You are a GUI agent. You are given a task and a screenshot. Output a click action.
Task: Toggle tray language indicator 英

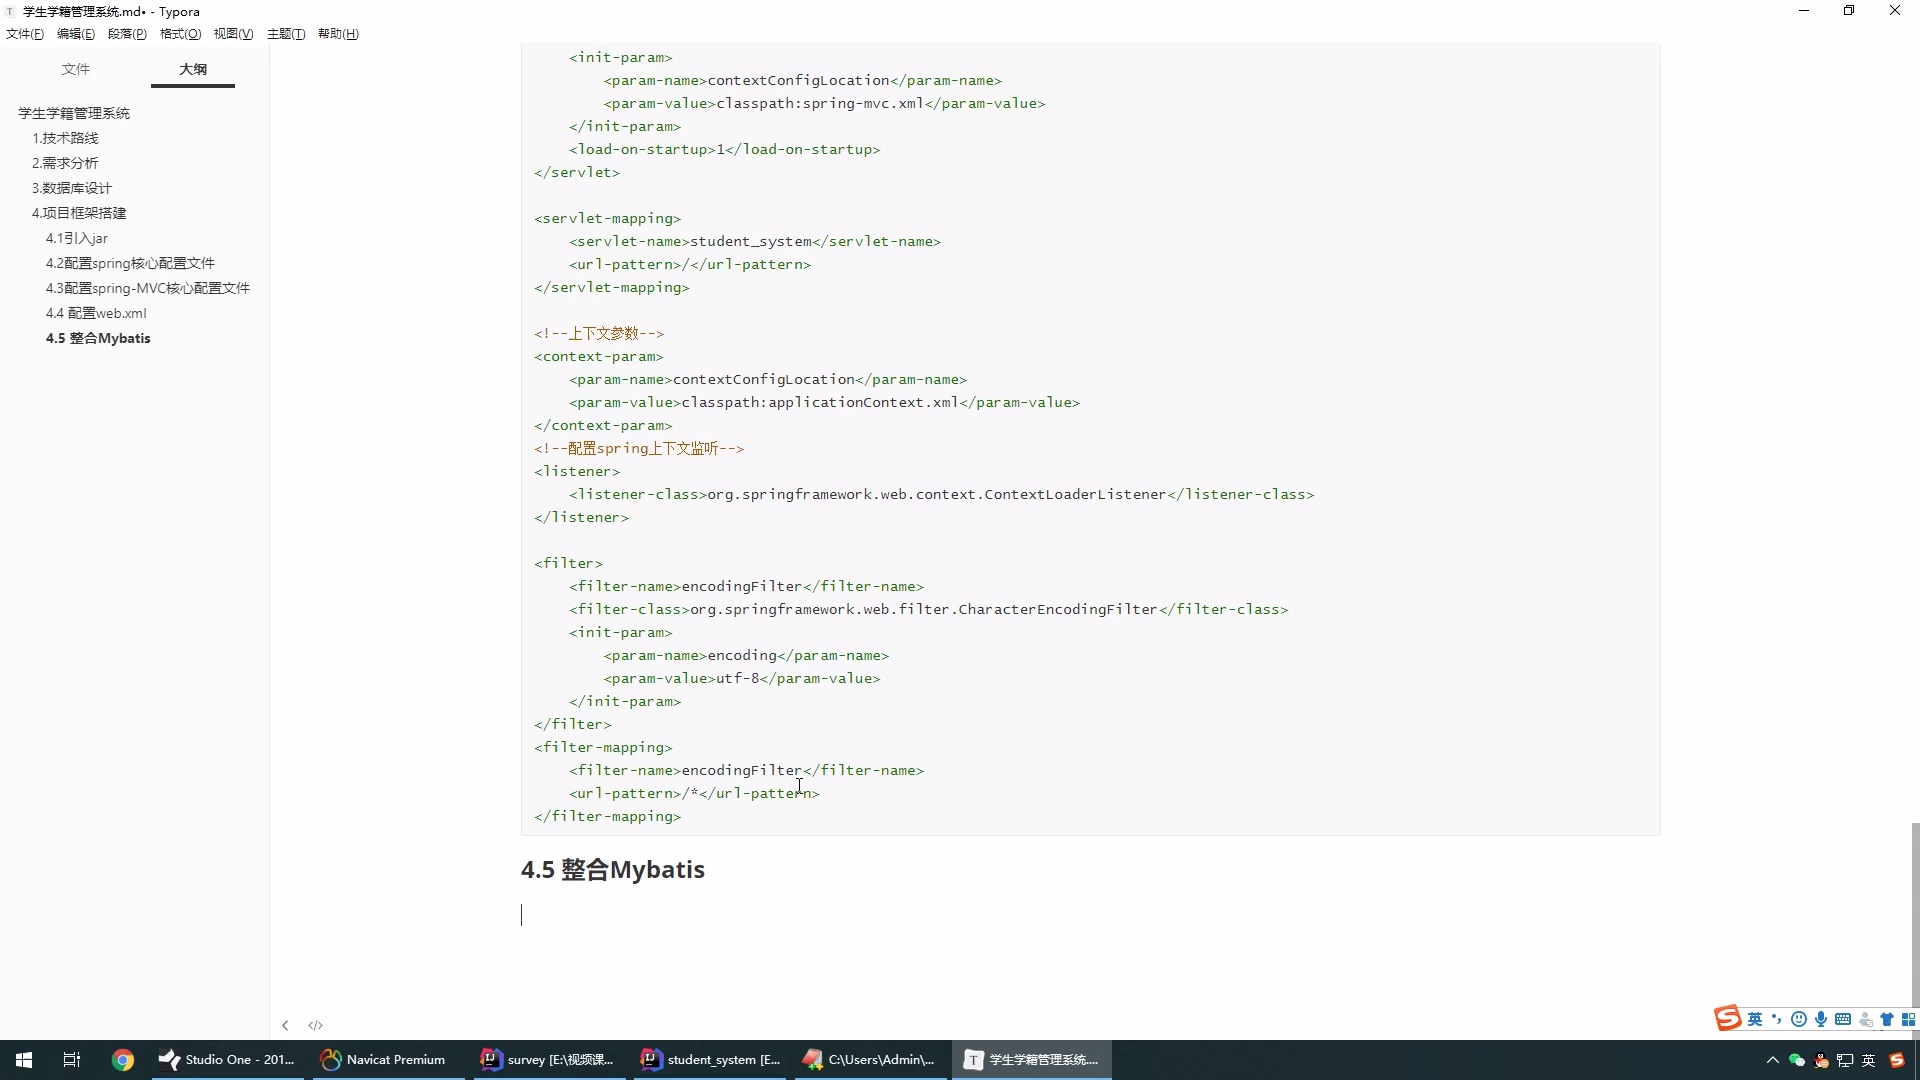click(x=1868, y=1060)
